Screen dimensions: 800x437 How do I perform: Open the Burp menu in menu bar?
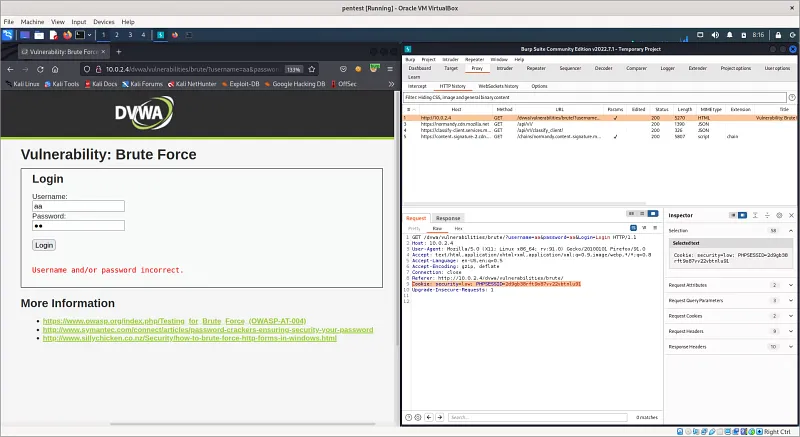[x=410, y=60]
